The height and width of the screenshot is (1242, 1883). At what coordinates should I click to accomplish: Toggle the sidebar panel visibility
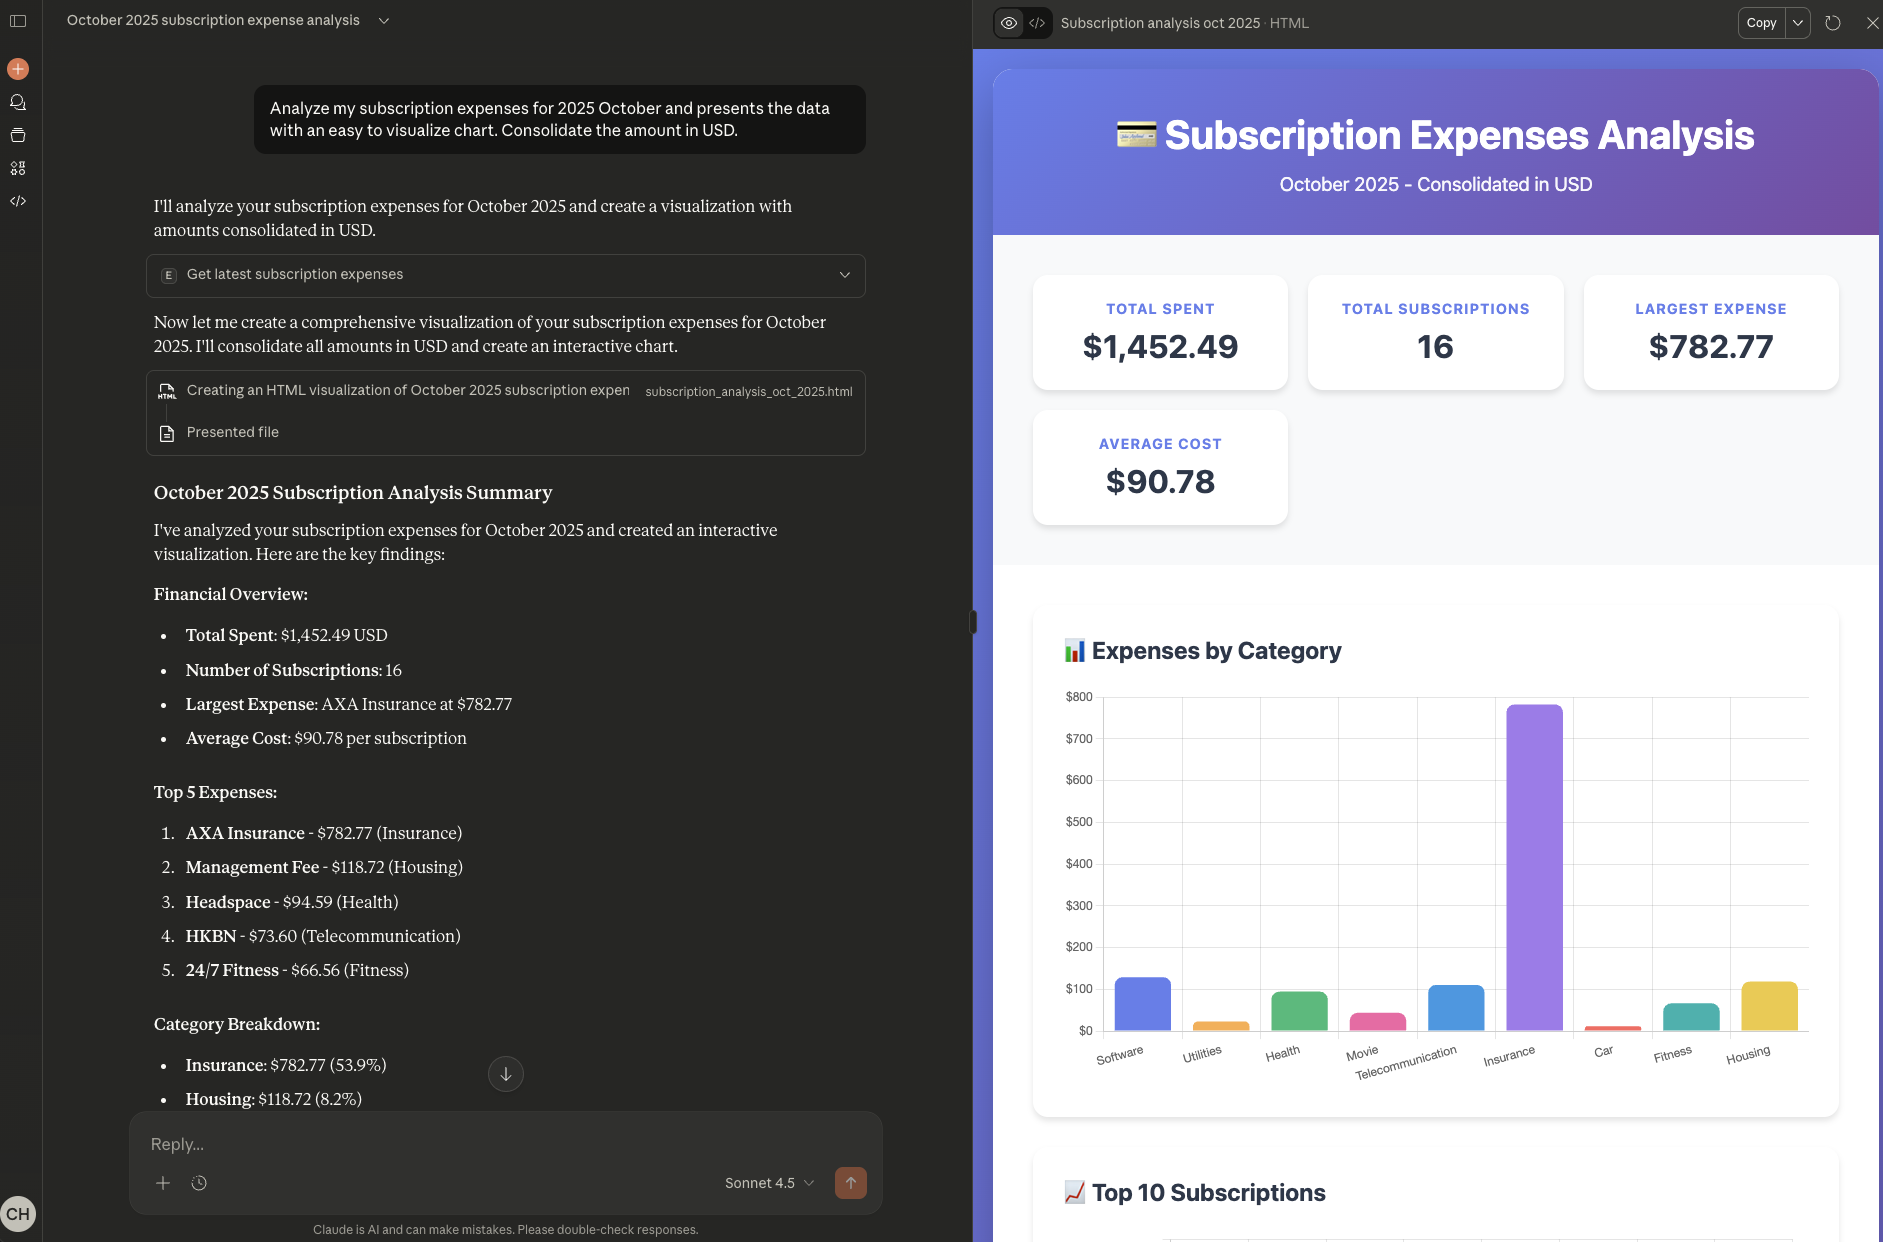click(18, 21)
